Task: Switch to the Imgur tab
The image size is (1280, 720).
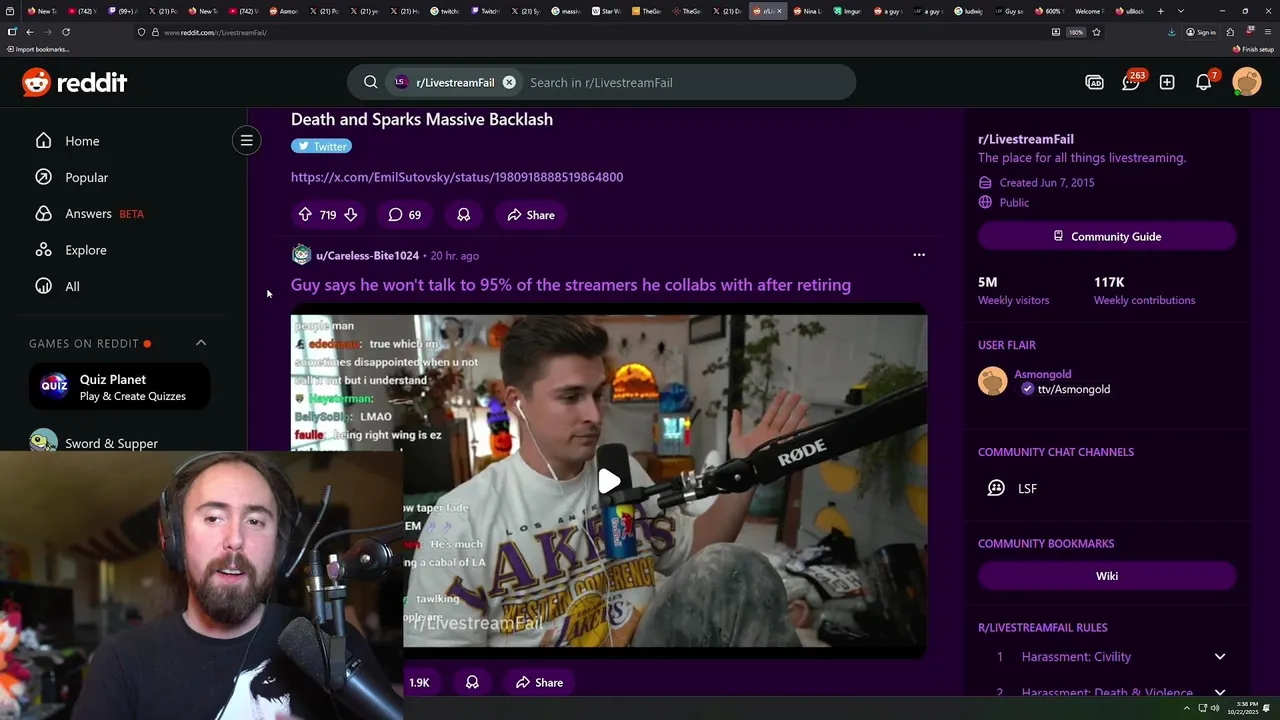Action: [849, 11]
